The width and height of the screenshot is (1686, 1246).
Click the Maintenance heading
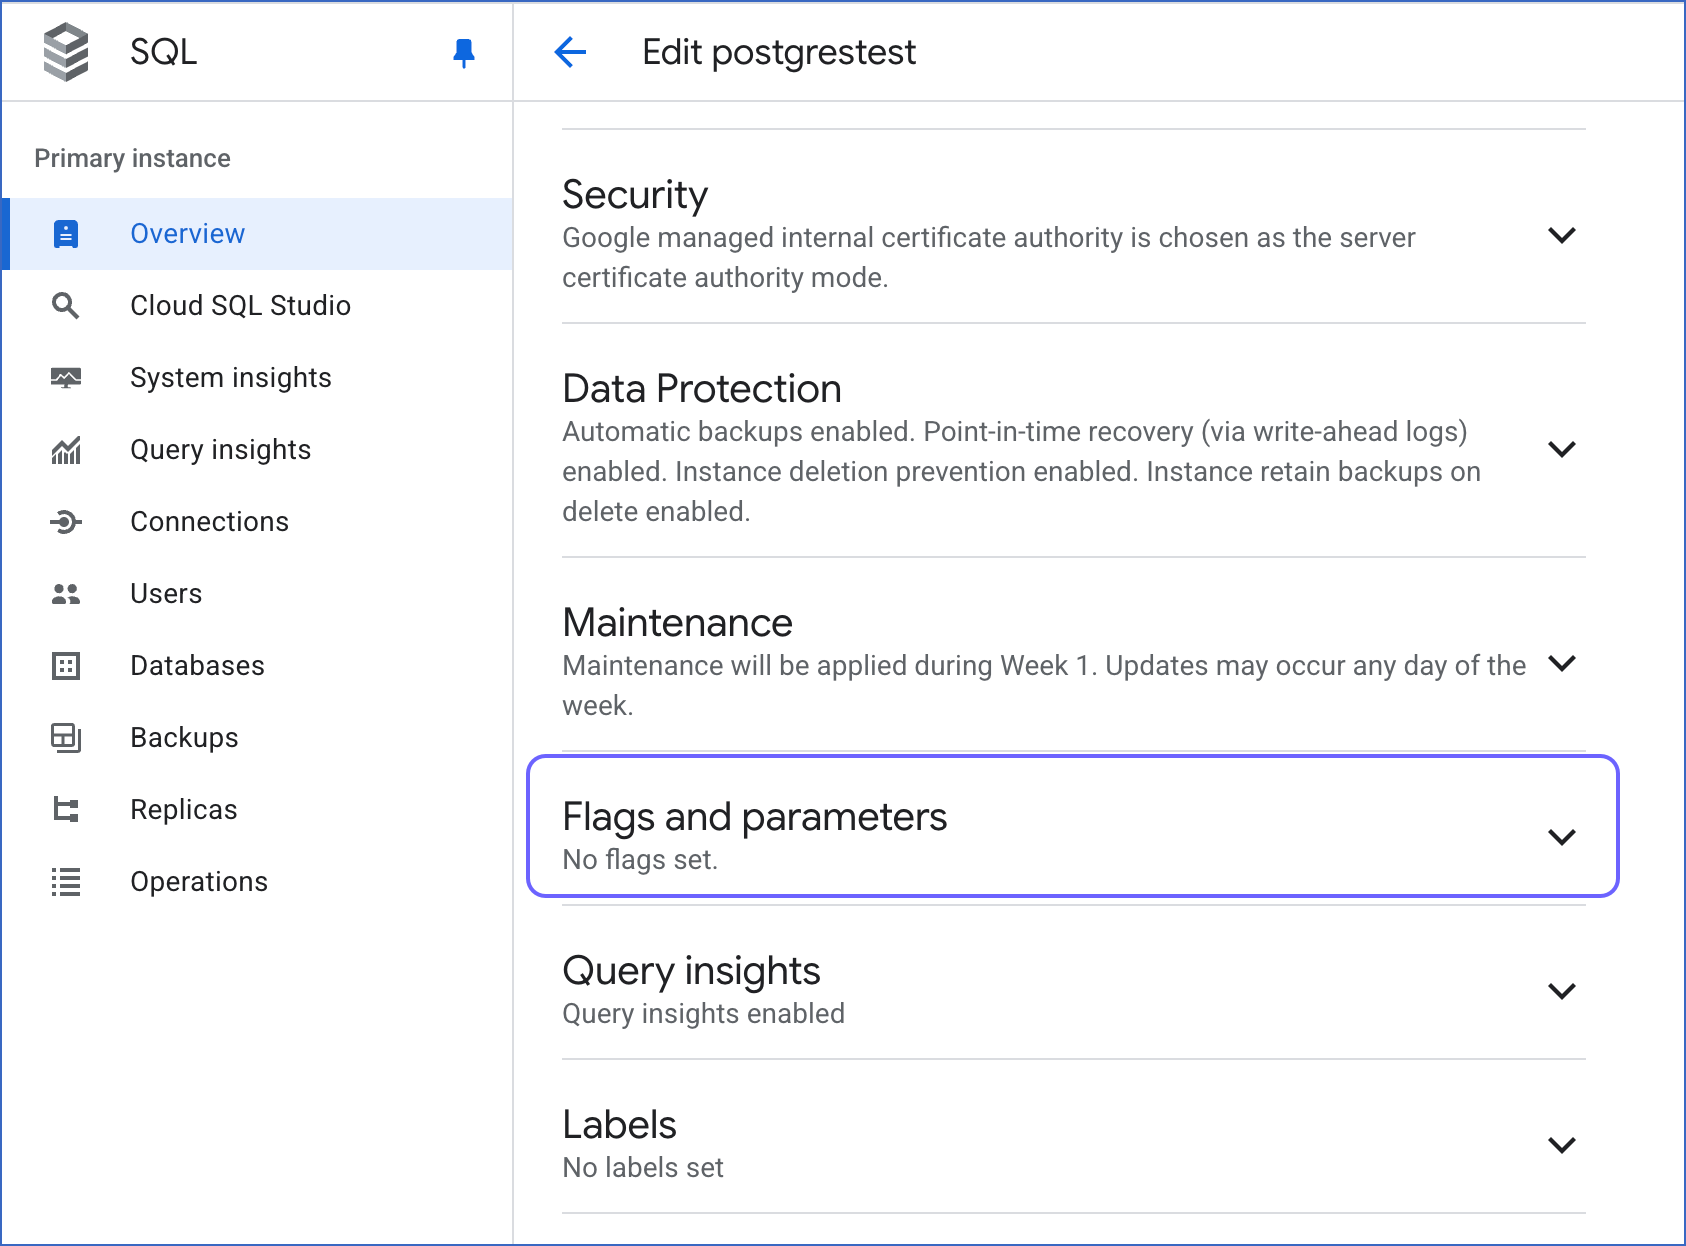coord(677,622)
